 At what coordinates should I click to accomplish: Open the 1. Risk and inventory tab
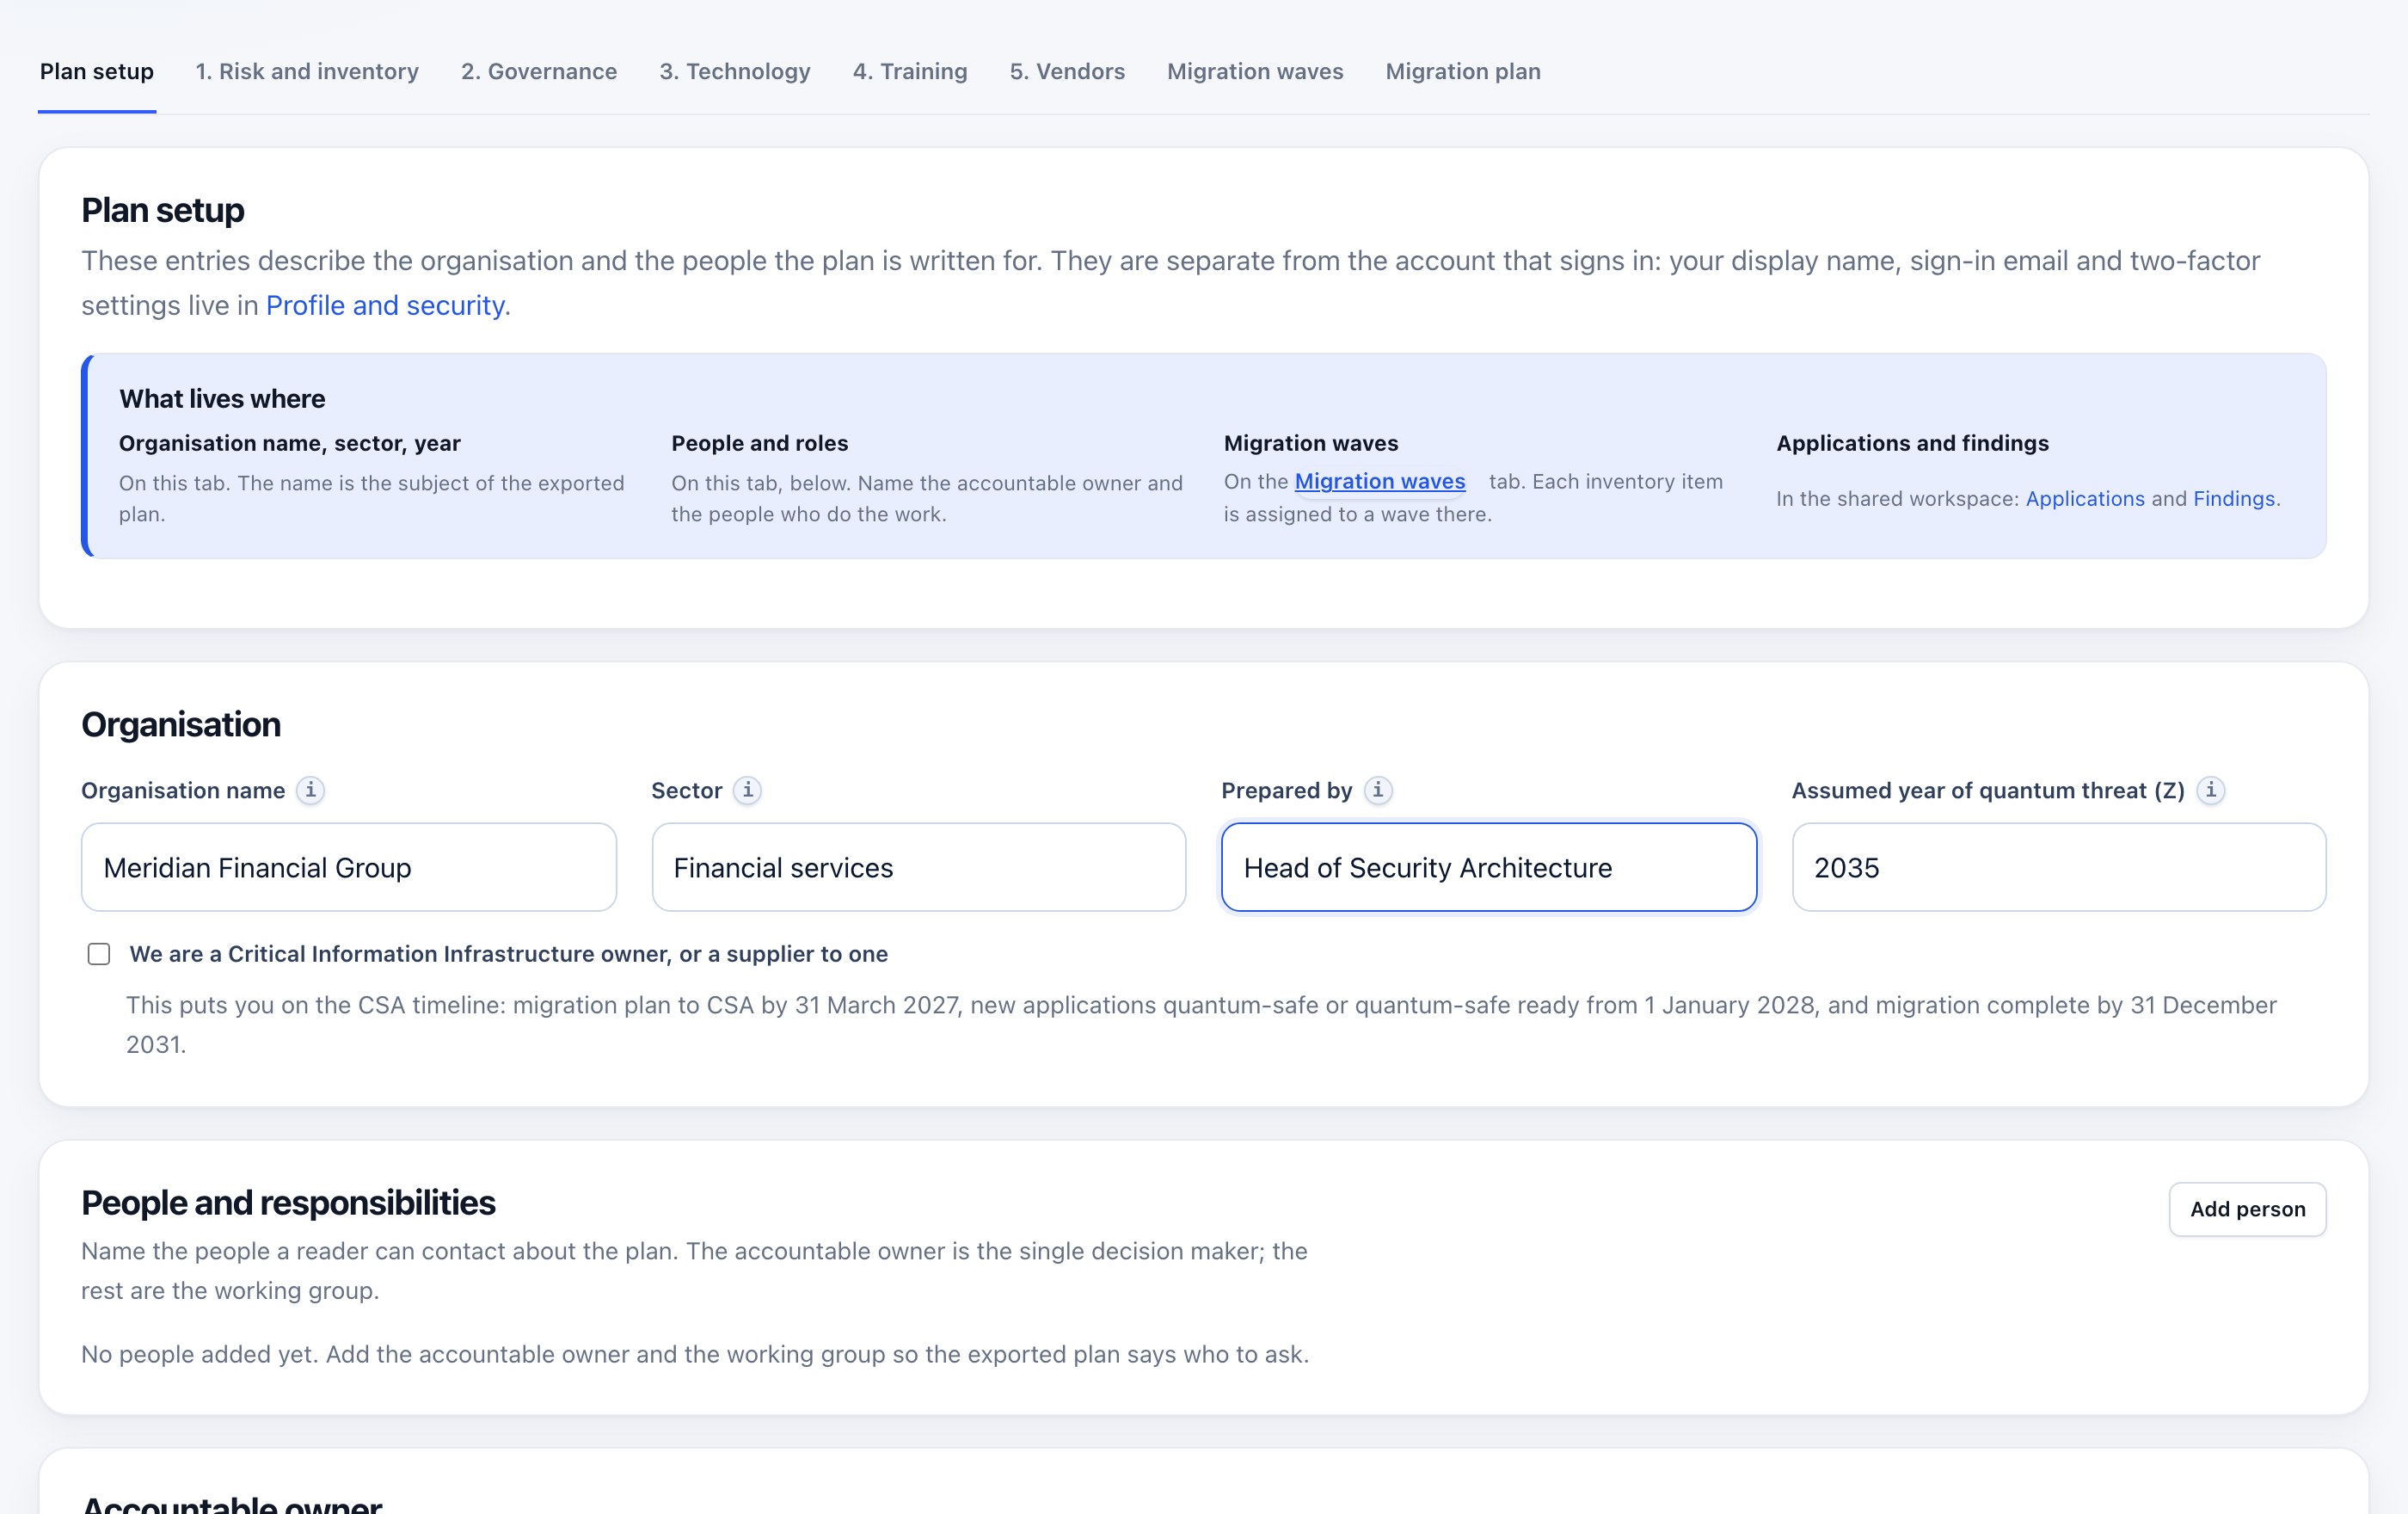pyautogui.click(x=307, y=71)
